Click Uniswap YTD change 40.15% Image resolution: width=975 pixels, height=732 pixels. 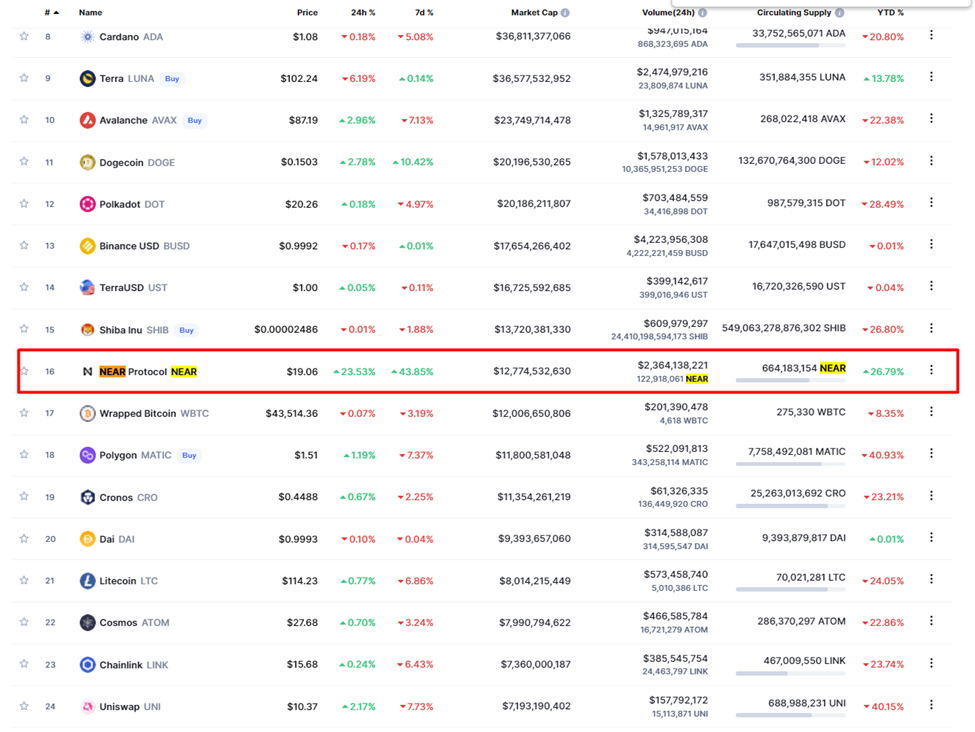pyautogui.click(x=883, y=707)
